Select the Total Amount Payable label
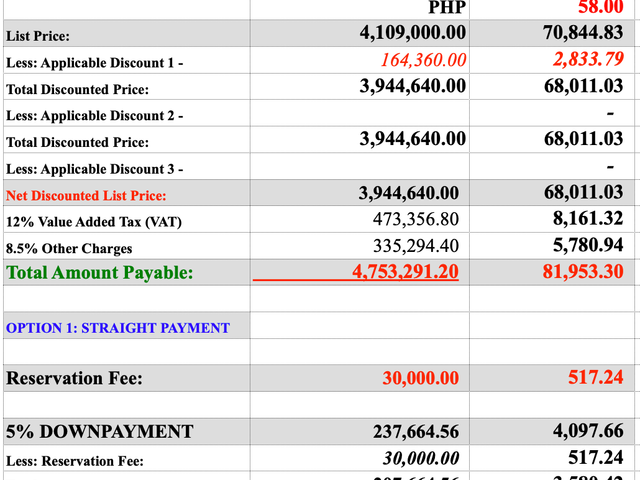640x480 pixels. click(x=100, y=272)
